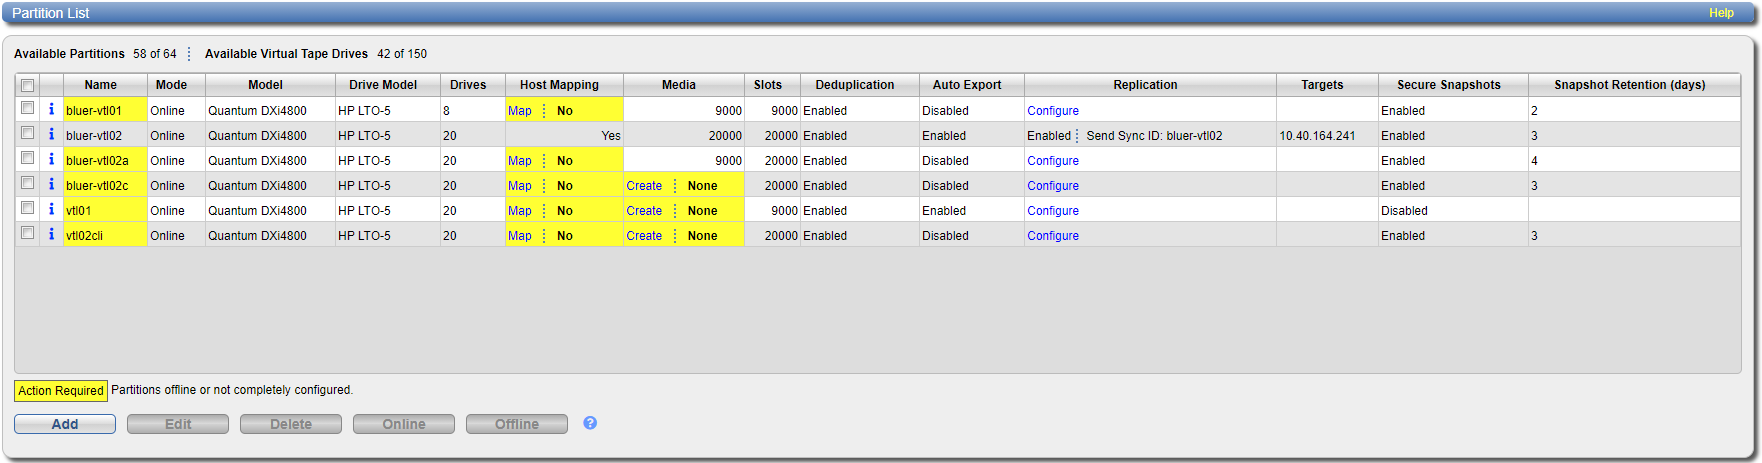Tick the checkbox for bluer-vtl01

(x=28, y=108)
